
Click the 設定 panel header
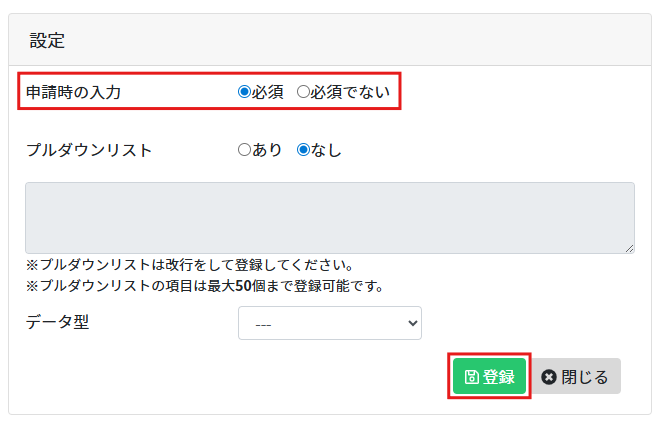(x=47, y=41)
